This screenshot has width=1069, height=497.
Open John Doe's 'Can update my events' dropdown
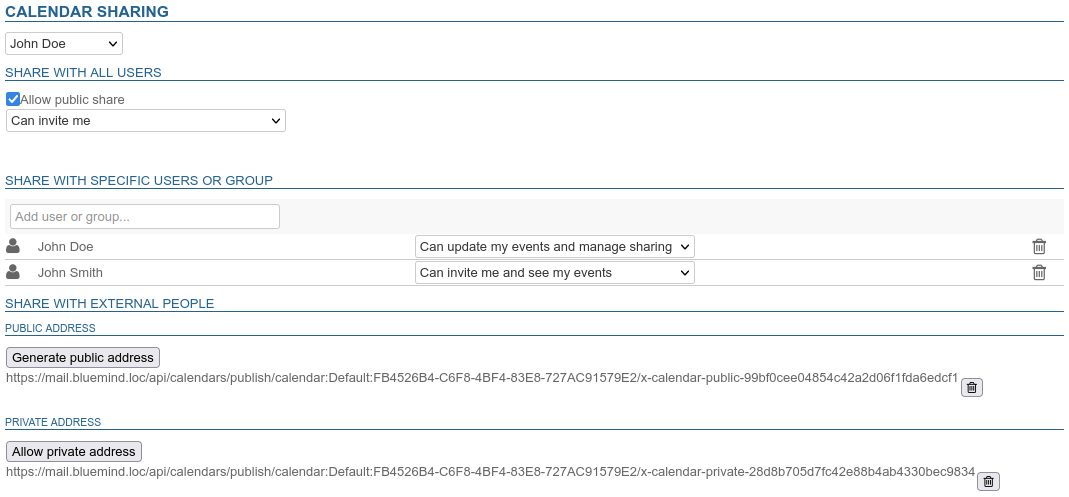[554, 247]
